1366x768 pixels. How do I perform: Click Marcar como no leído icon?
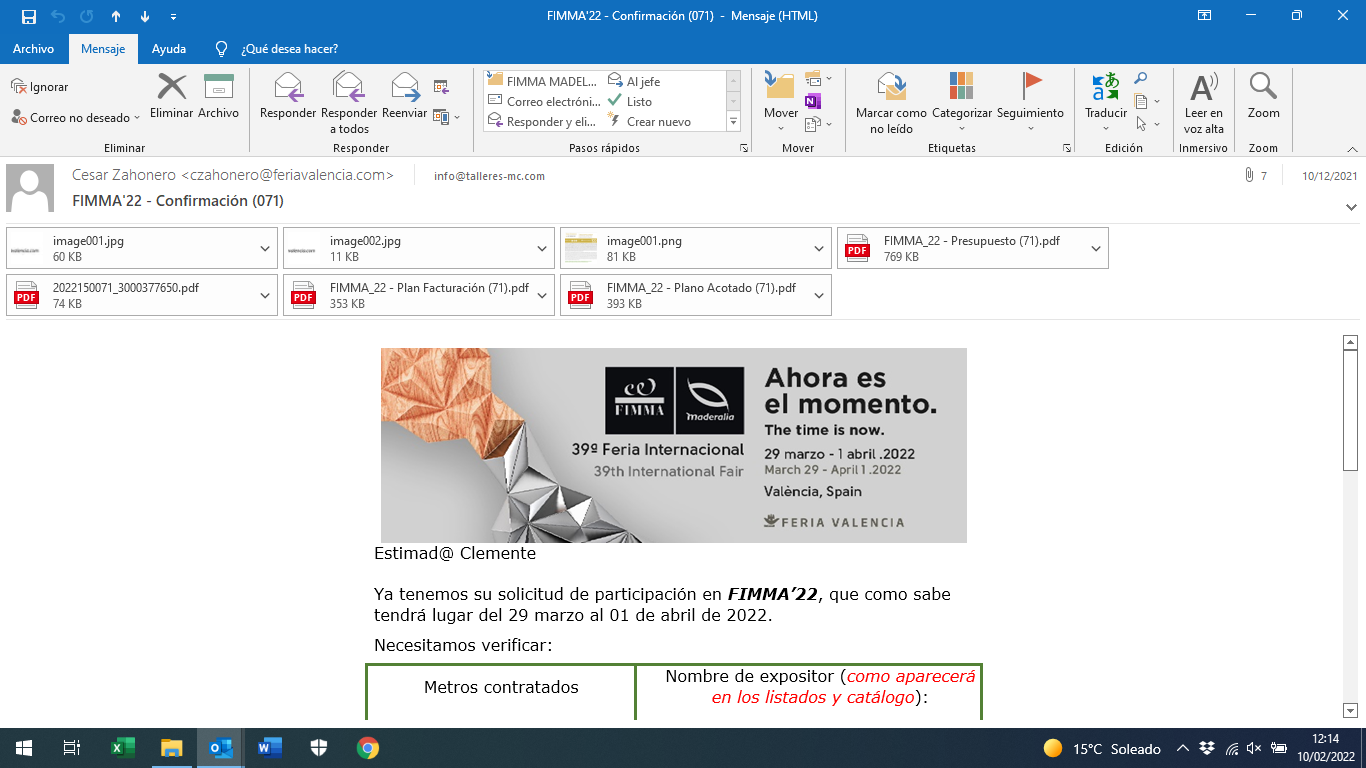(x=891, y=87)
